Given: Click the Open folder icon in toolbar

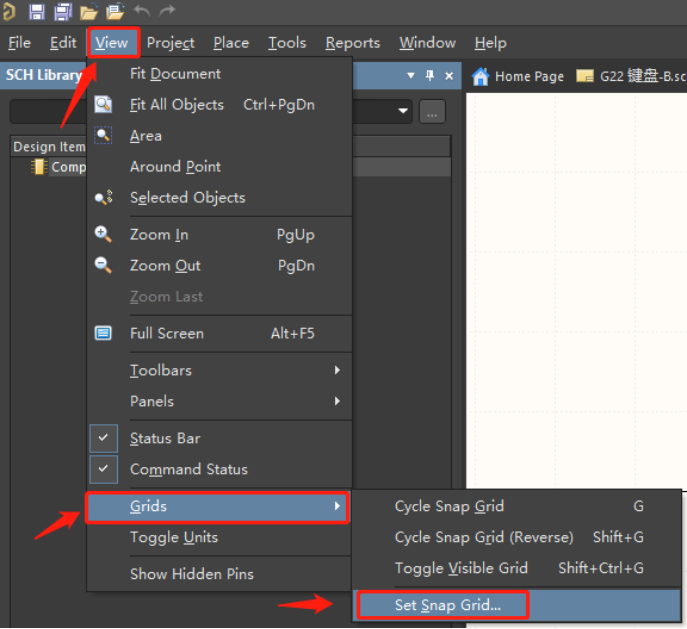Looking at the screenshot, I should click(x=89, y=12).
